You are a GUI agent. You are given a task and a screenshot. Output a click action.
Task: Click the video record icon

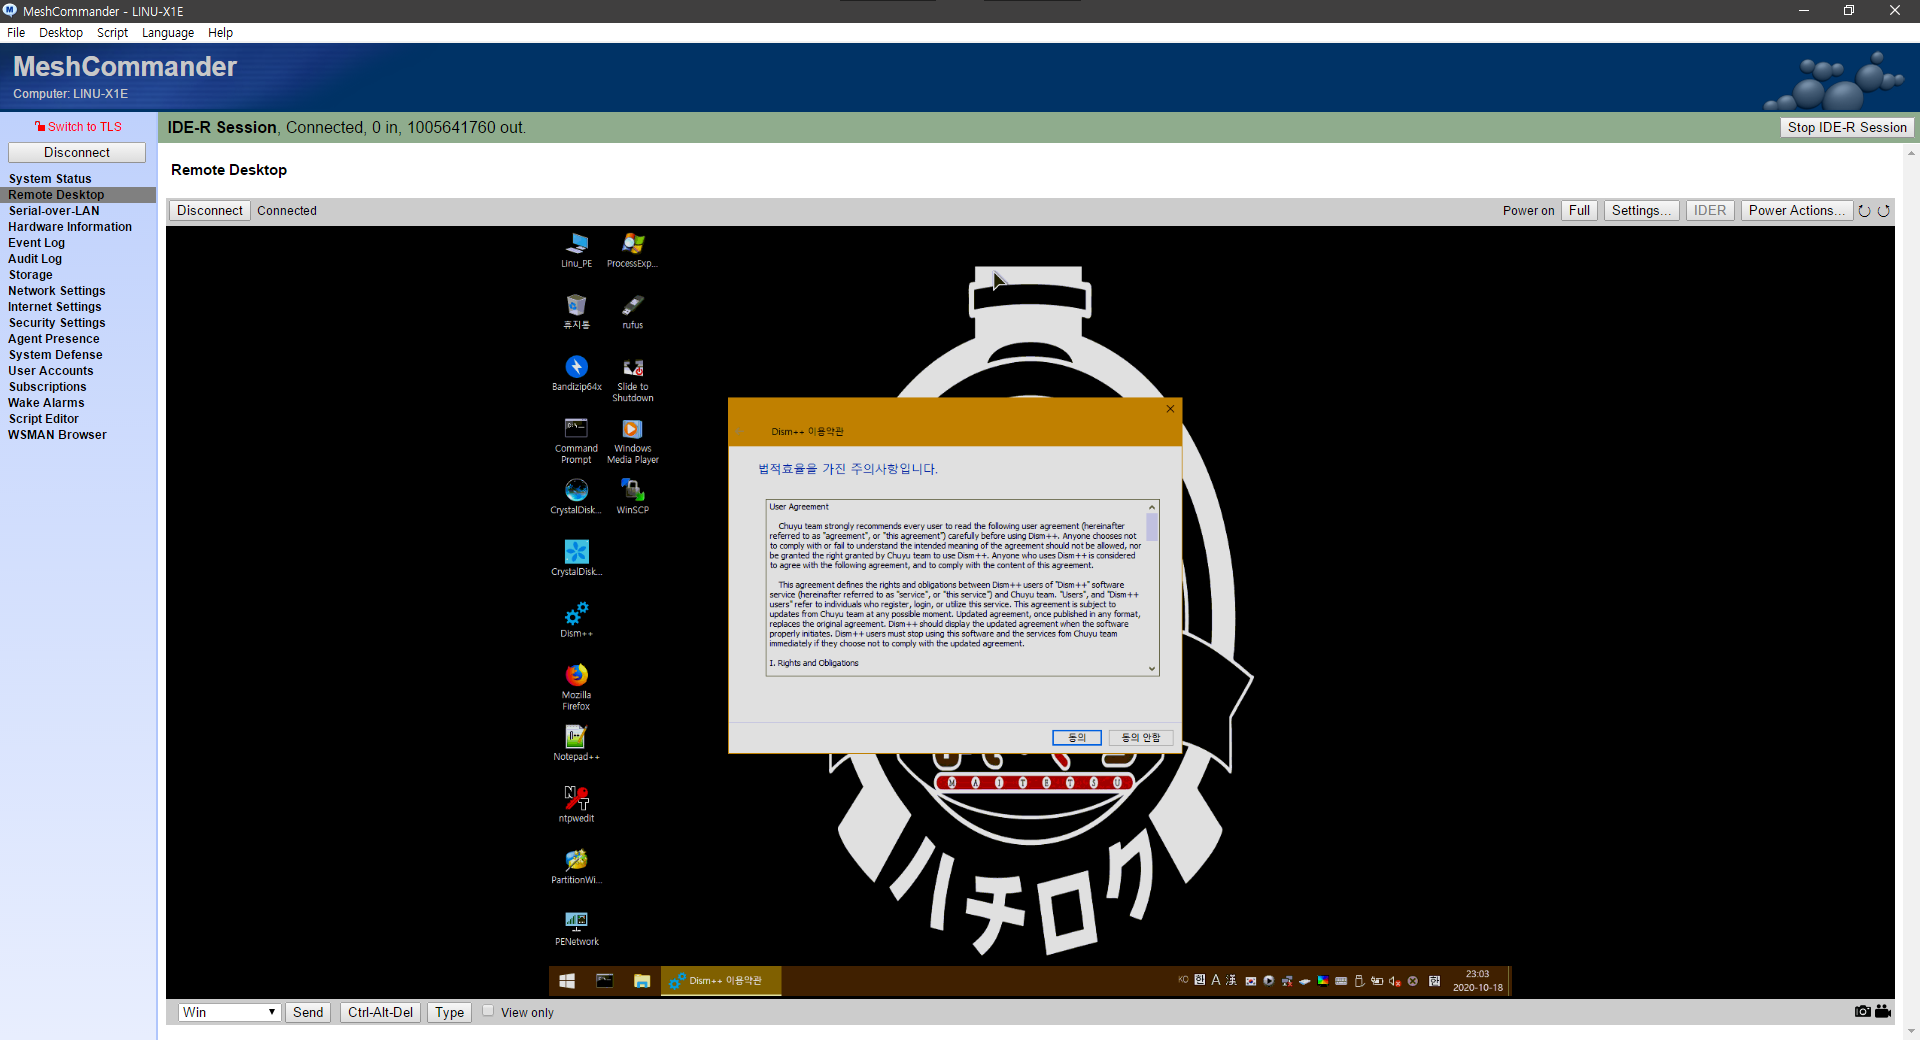[1883, 1011]
